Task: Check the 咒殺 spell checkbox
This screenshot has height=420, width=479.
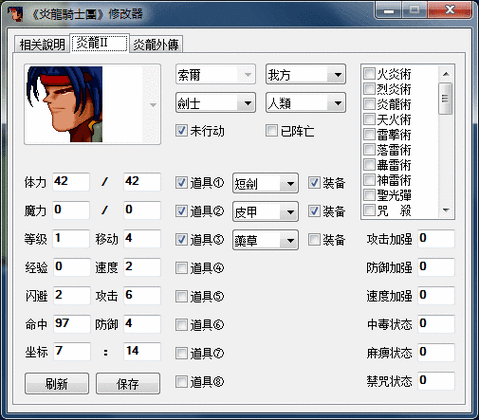Action: (x=369, y=210)
